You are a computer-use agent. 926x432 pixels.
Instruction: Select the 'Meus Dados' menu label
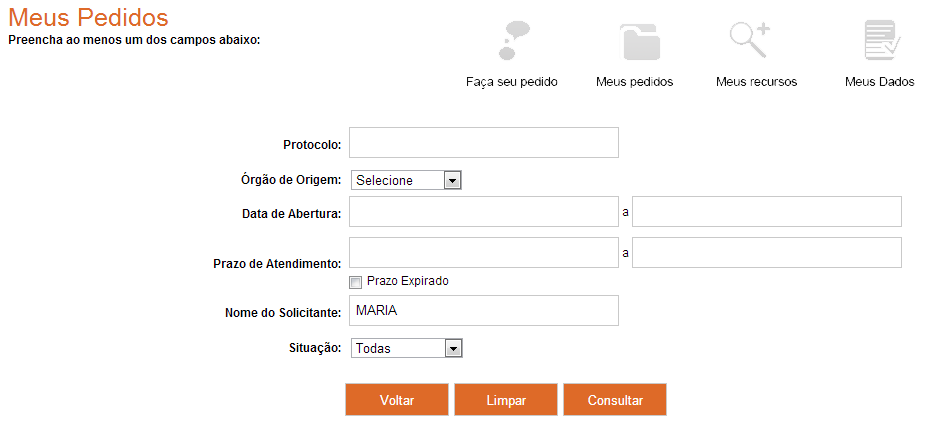(x=879, y=82)
